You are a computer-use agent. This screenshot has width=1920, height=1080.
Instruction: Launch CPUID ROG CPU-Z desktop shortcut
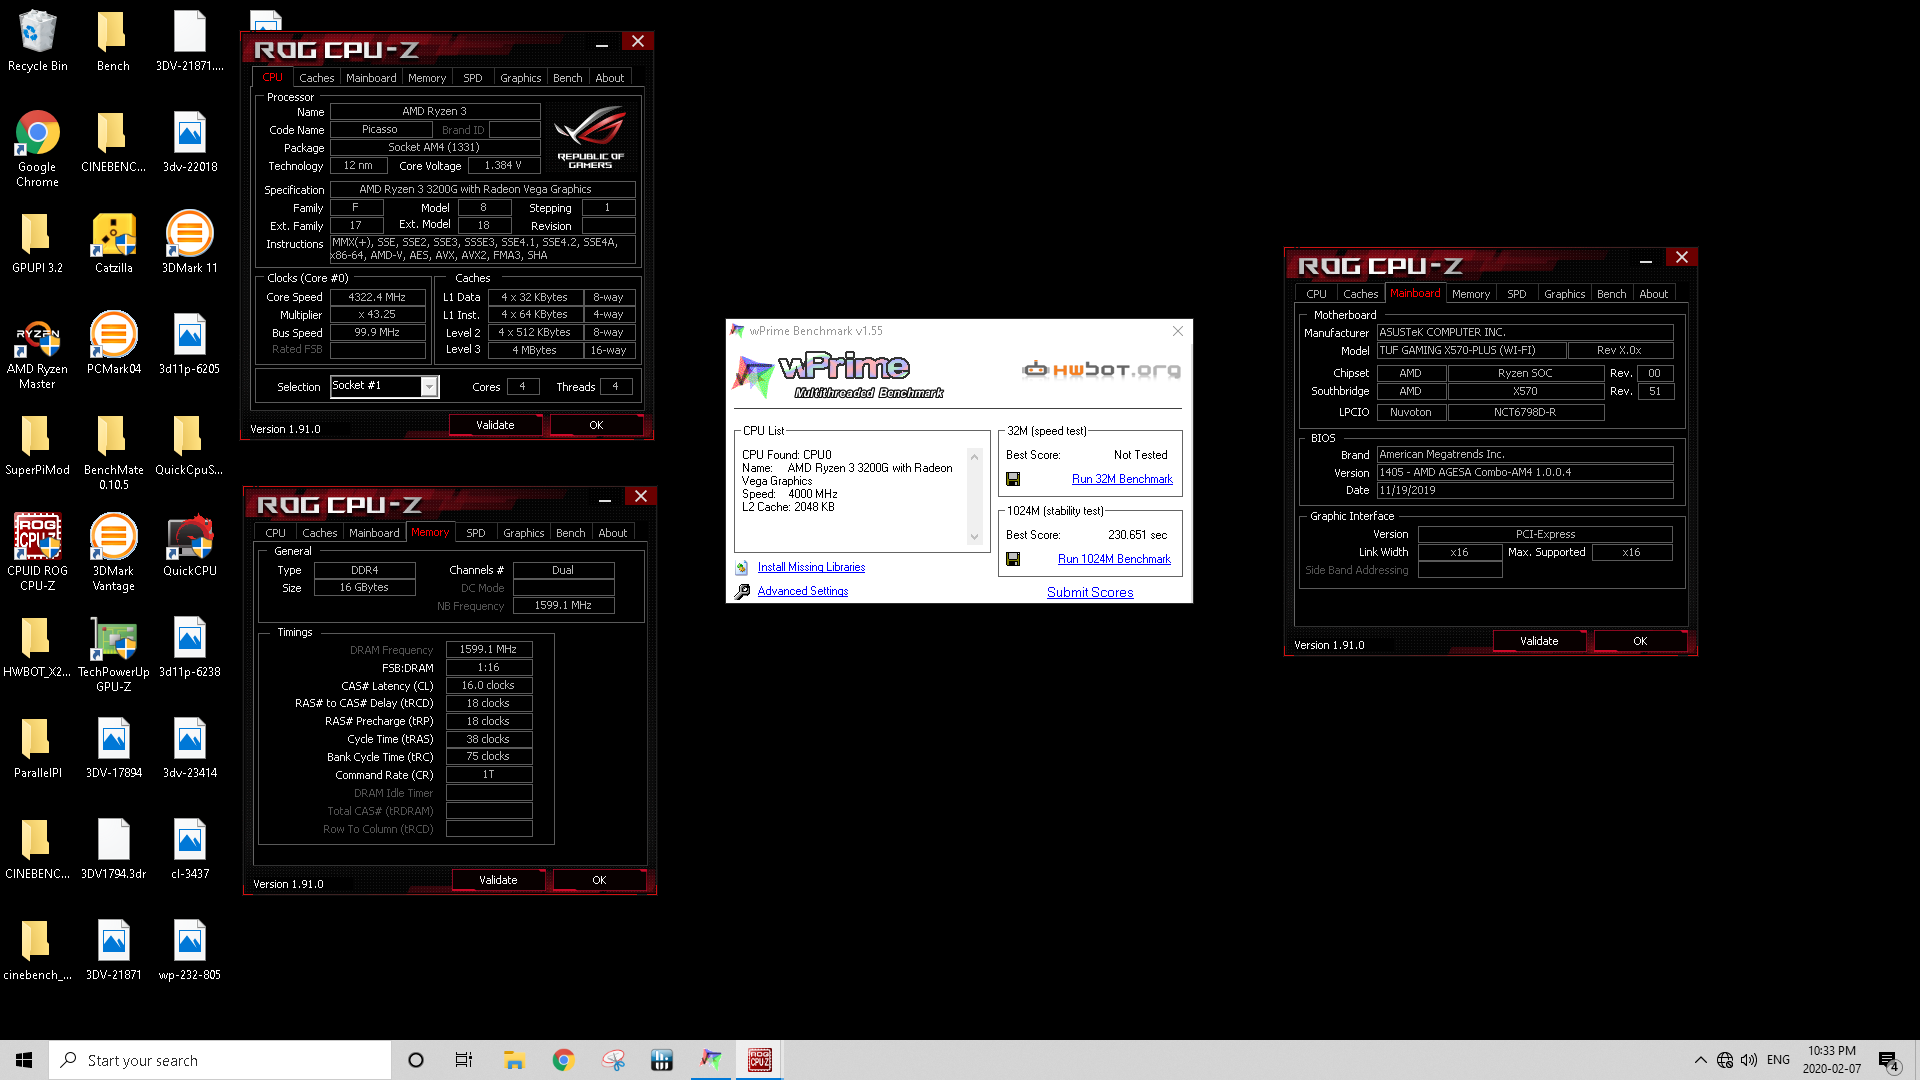tap(38, 553)
